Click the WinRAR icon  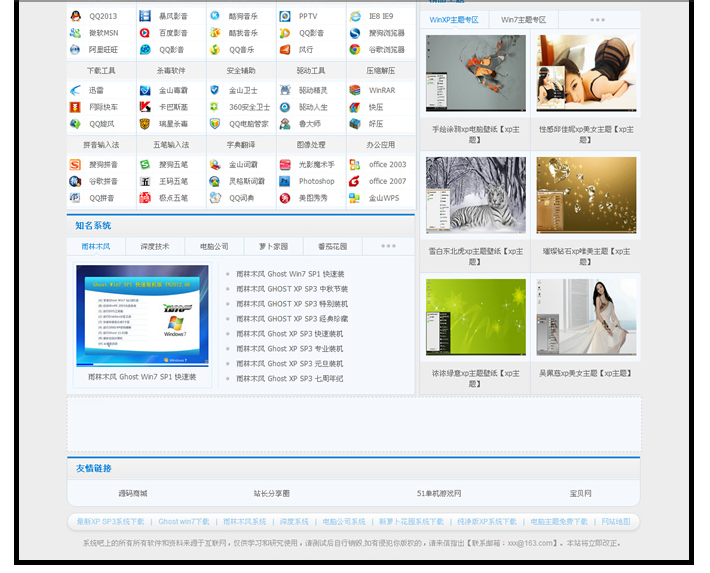(355, 91)
